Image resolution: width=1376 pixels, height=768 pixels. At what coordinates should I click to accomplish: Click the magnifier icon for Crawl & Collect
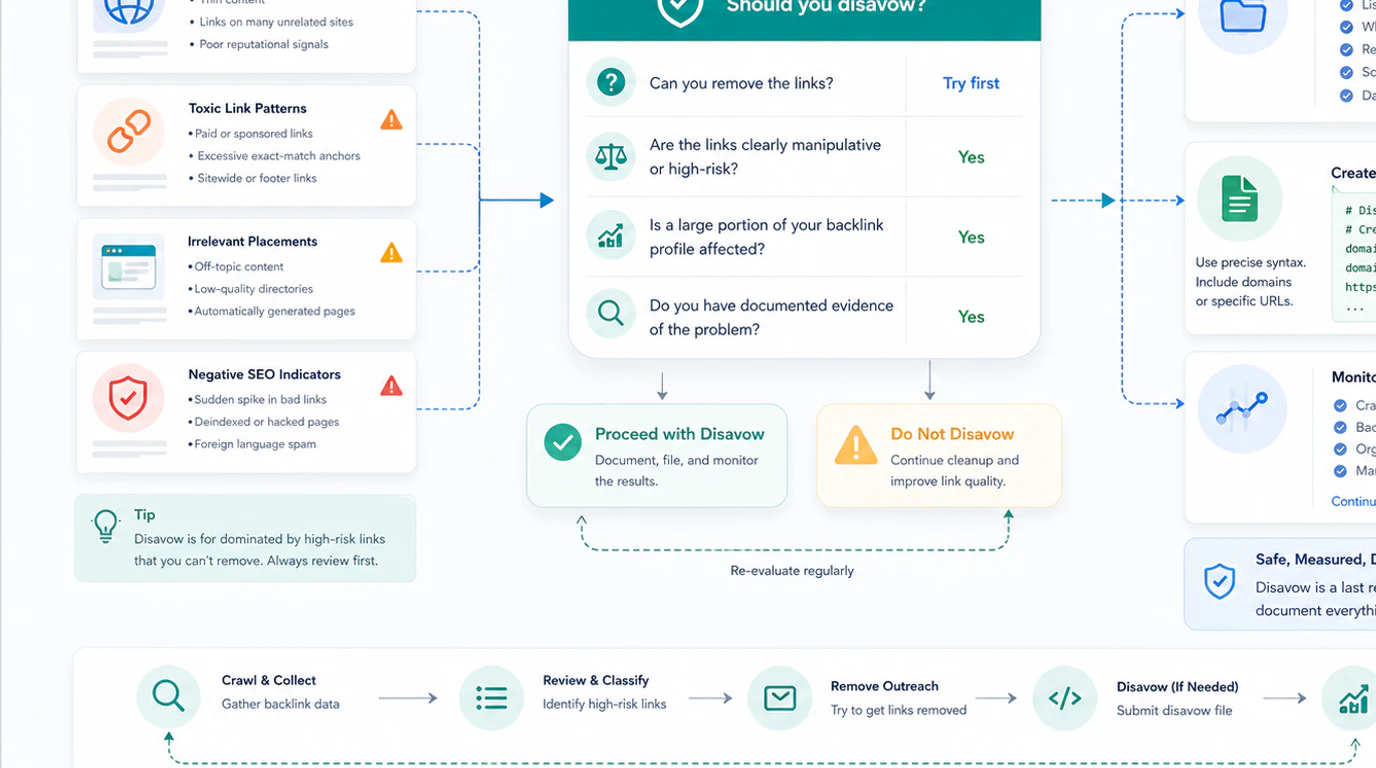(x=168, y=696)
